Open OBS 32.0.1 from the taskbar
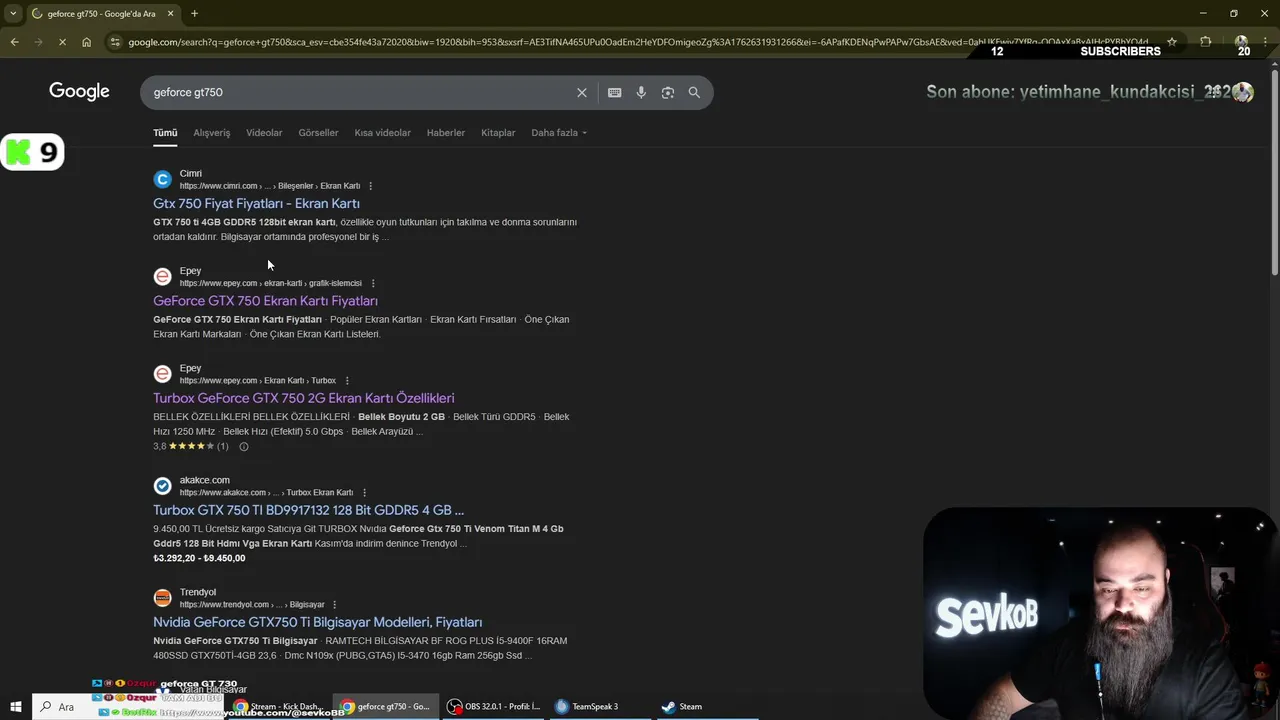 tap(494, 707)
